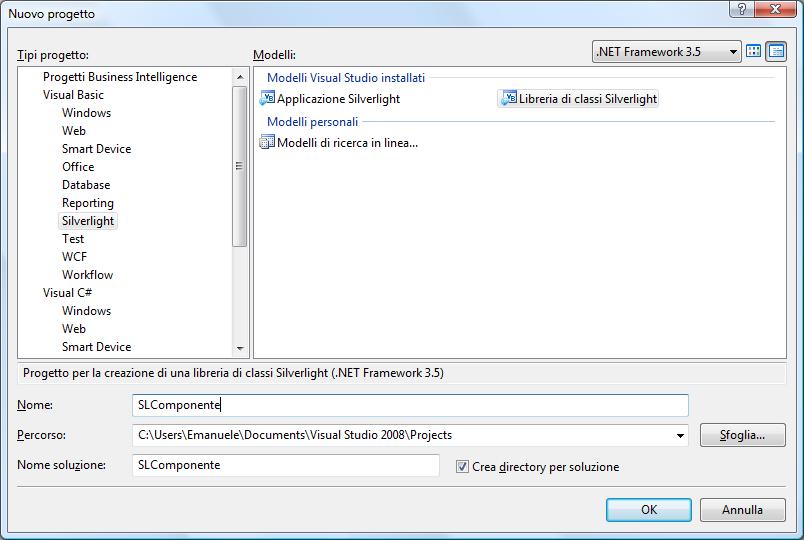804x540 pixels.
Task: Toggle Crea directory per soluzione checkbox
Action: (x=462, y=466)
